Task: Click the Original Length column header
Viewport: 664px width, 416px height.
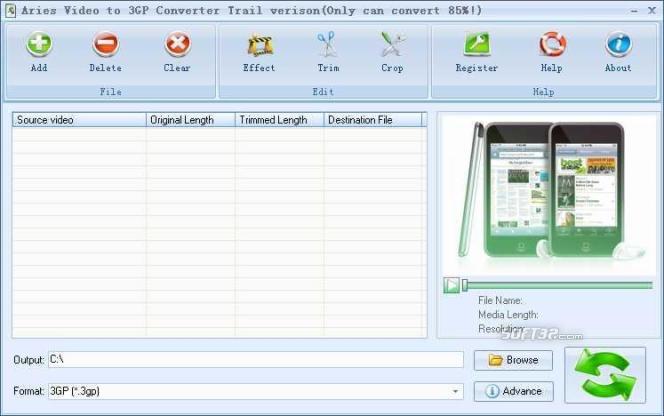Action: click(191, 120)
